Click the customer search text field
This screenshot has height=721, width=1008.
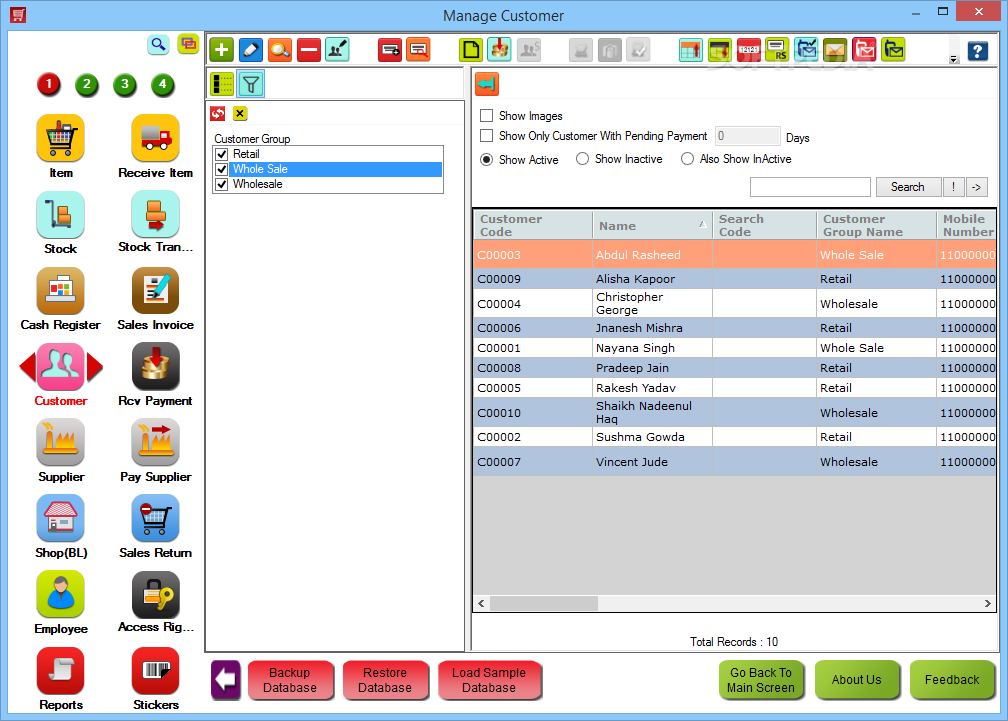[x=810, y=187]
